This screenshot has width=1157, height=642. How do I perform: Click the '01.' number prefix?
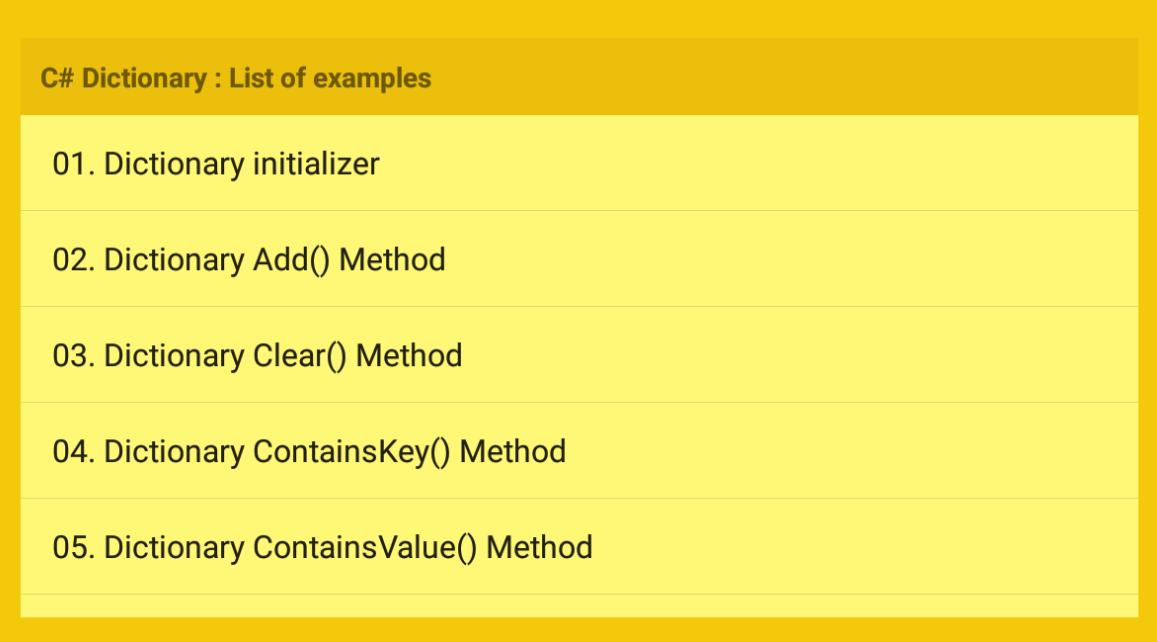(x=73, y=164)
